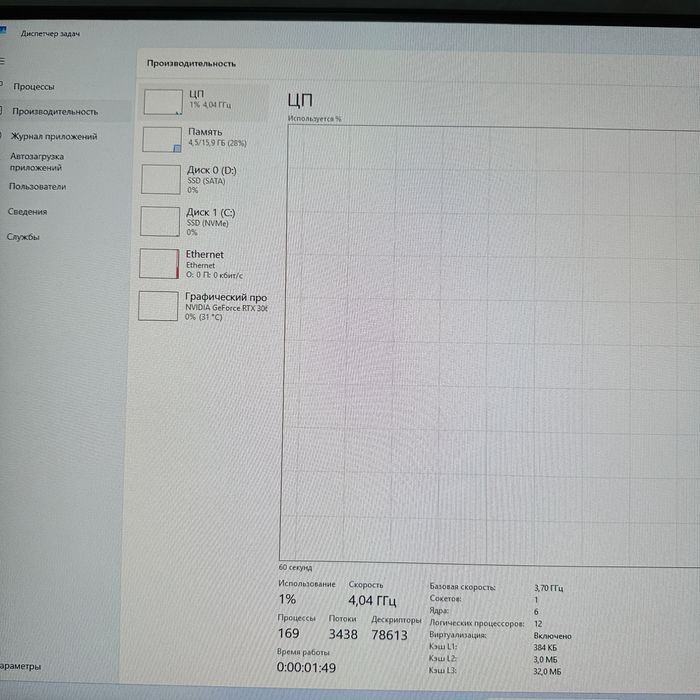
Task: Click the Производительность page heading
Action: click(x=191, y=63)
